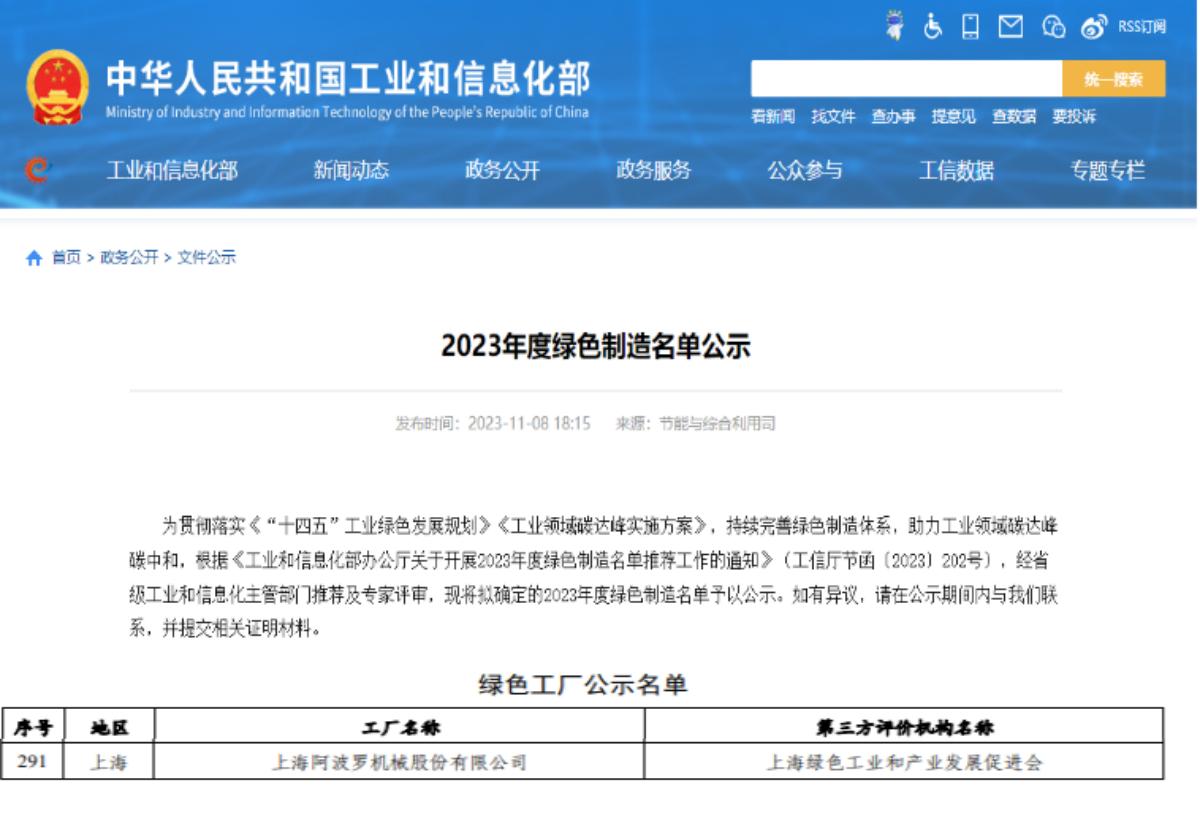
Task: Open the 专题专栏 navigation menu
Action: [1108, 171]
